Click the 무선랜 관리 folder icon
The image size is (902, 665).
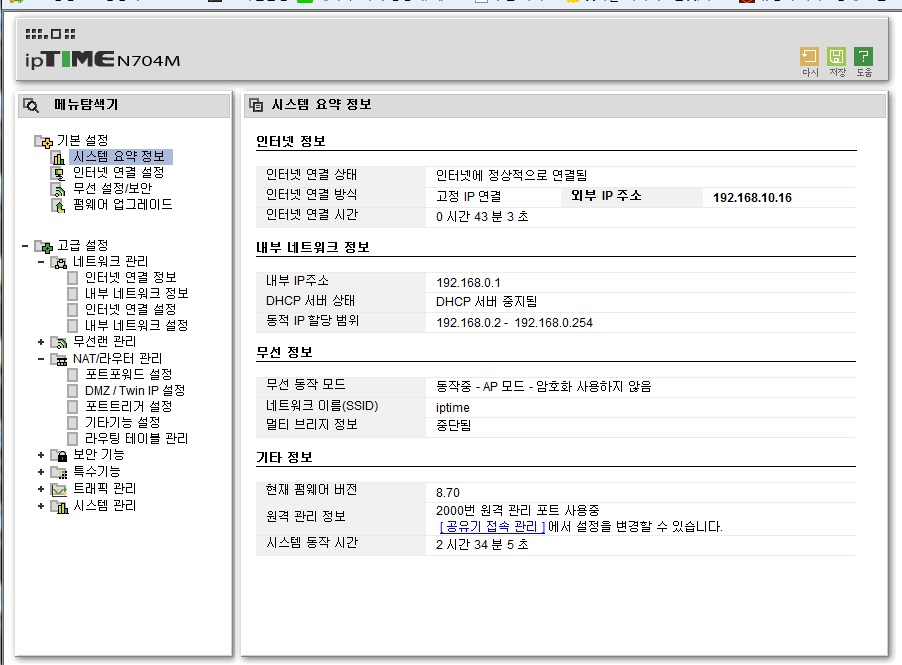point(59,343)
